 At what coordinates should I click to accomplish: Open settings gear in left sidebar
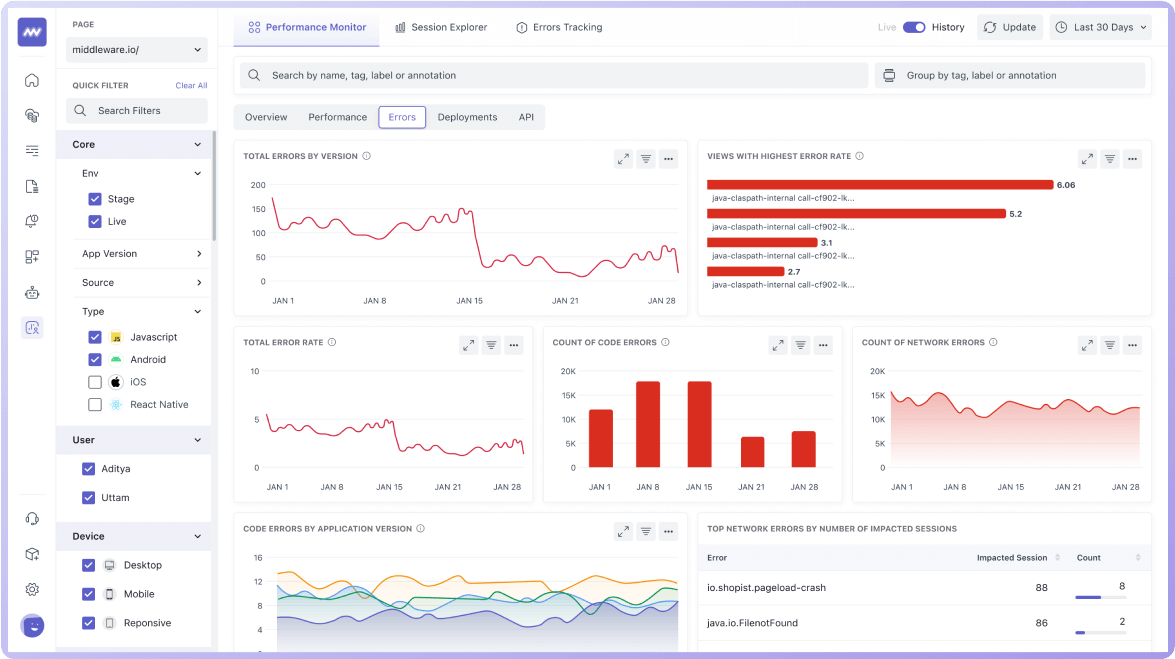pos(32,589)
